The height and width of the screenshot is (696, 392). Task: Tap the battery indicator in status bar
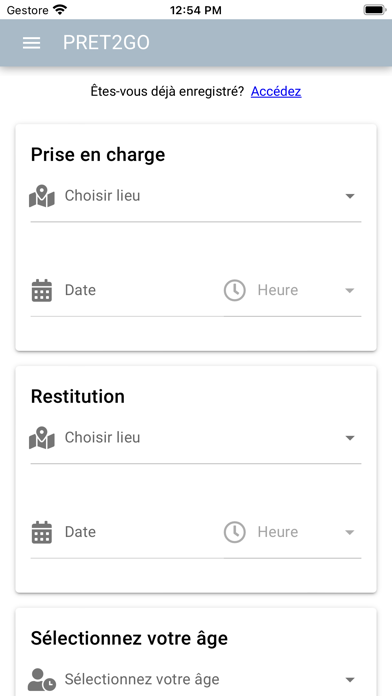click(x=374, y=10)
